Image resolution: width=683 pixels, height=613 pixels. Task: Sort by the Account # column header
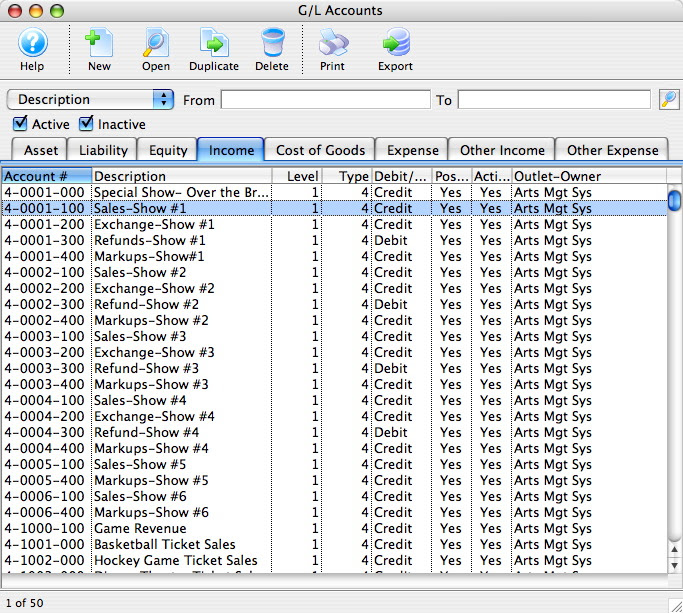[x=47, y=176]
